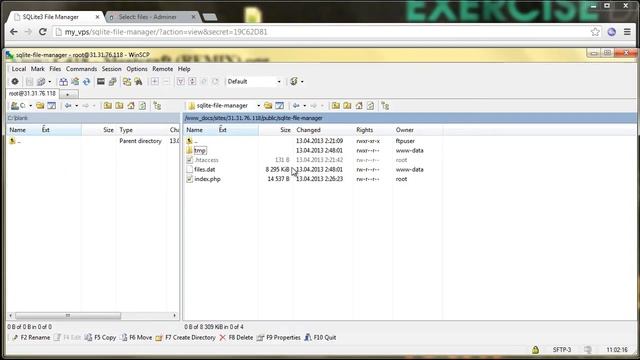Image resolution: width=640 pixels, height=360 pixels.
Task: Toggle directory tree in remote panel
Action: pos(385,106)
